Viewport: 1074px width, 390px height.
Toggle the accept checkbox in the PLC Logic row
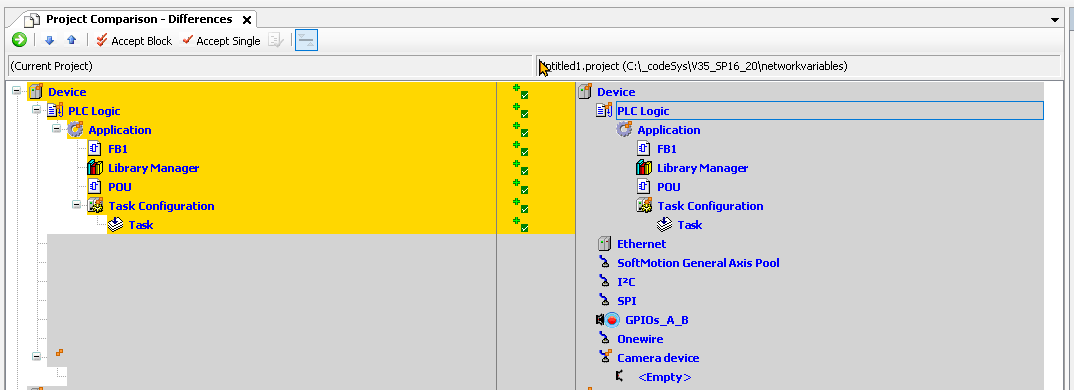click(524, 114)
